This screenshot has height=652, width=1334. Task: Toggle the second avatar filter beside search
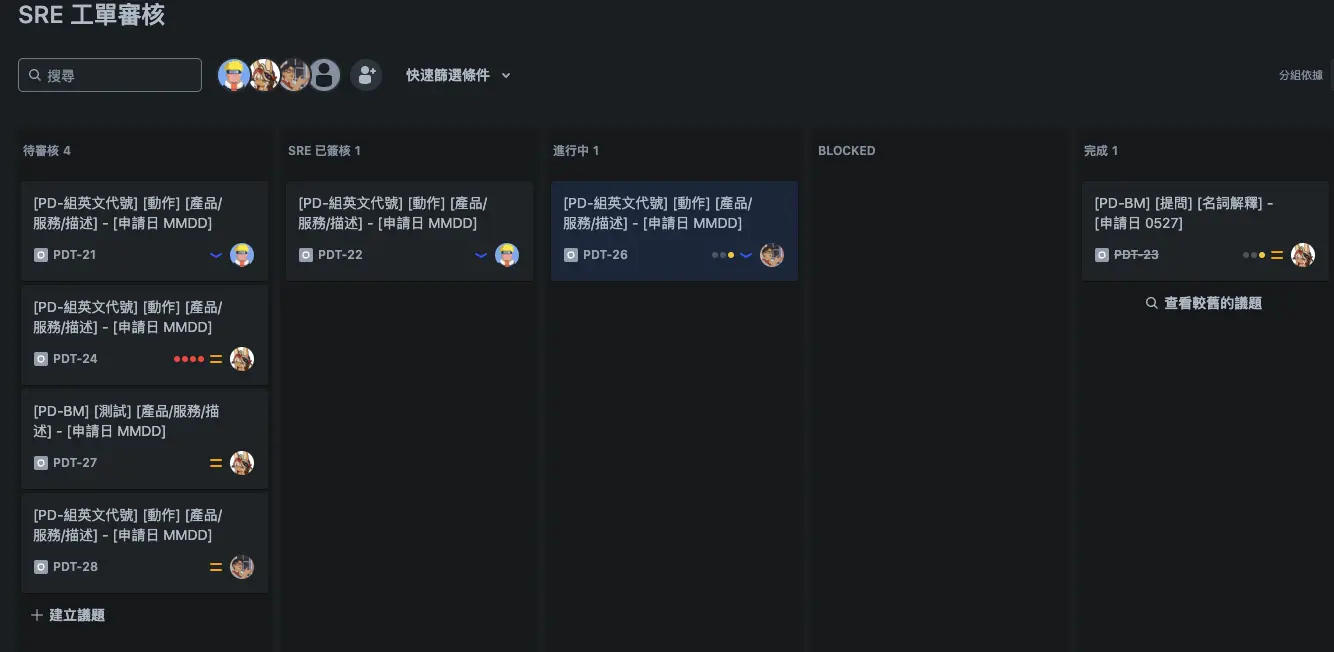pyautogui.click(x=264, y=75)
